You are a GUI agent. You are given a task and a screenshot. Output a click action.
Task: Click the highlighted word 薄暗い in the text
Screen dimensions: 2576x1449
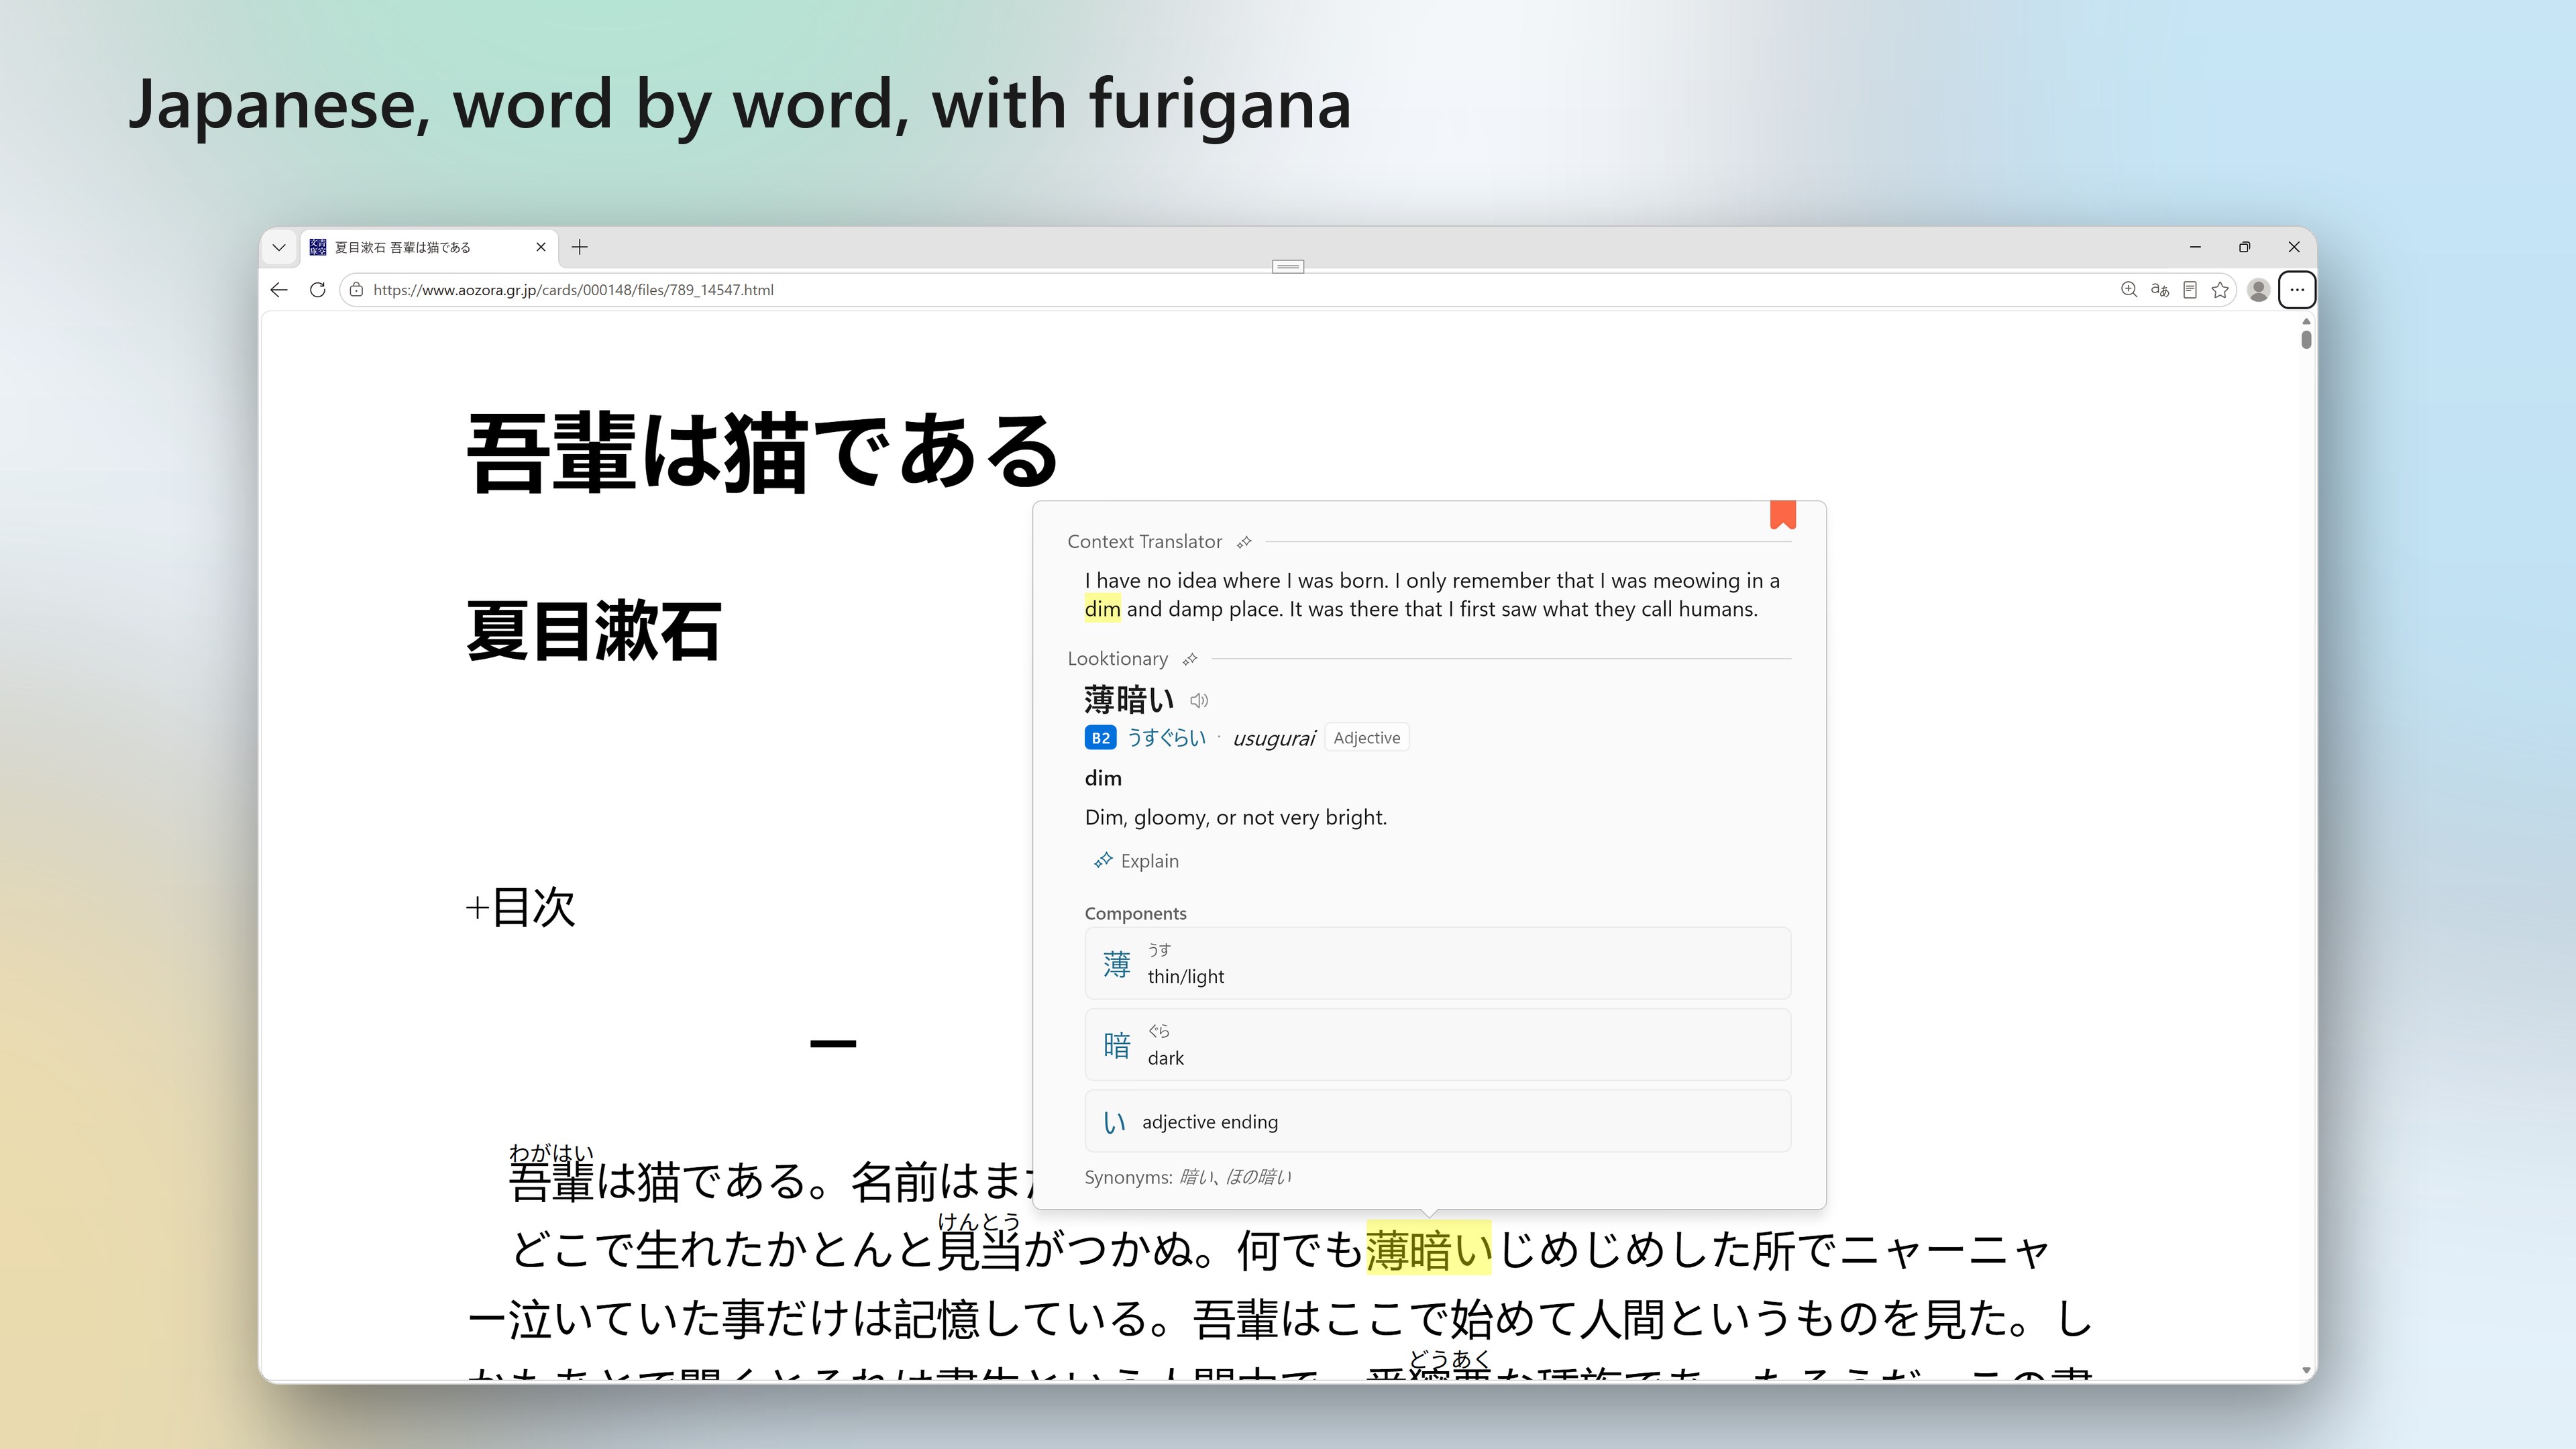coord(1428,1249)
